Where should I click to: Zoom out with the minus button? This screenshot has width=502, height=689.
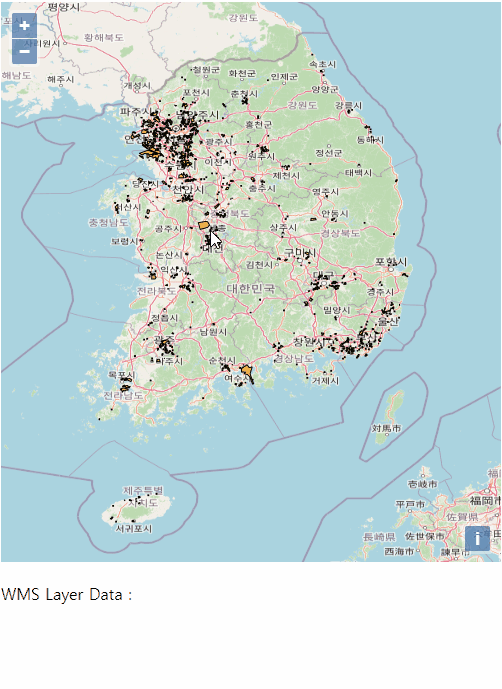click(25, 51)
